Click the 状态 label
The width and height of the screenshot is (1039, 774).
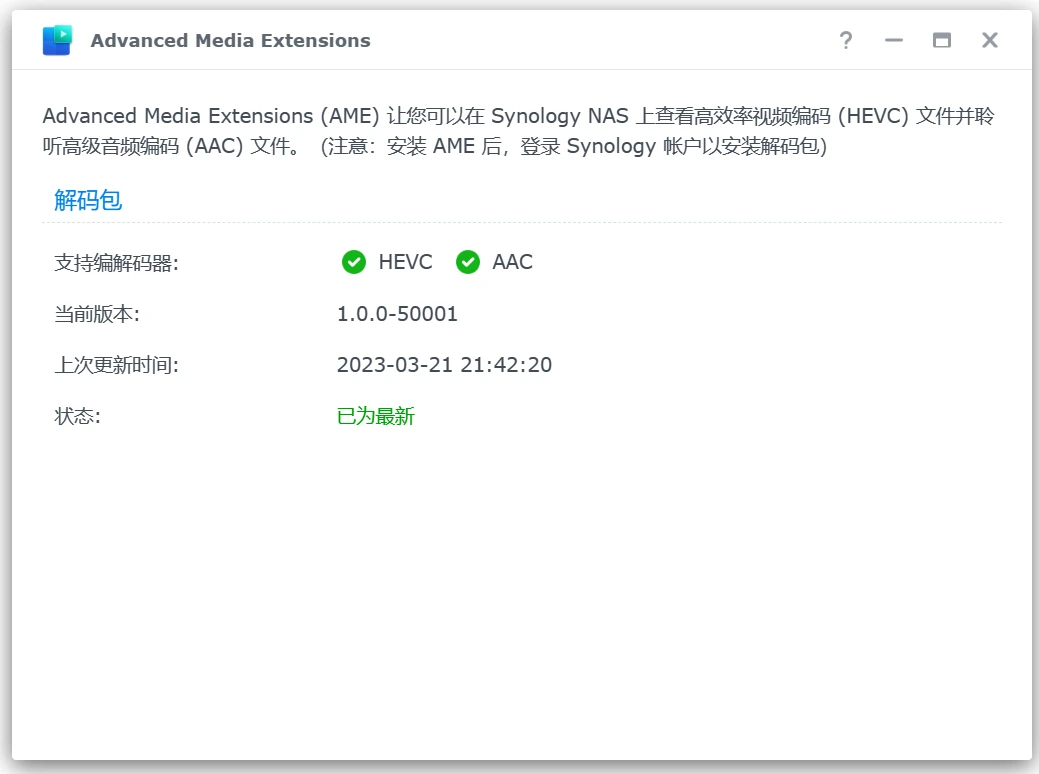[78, 416]
